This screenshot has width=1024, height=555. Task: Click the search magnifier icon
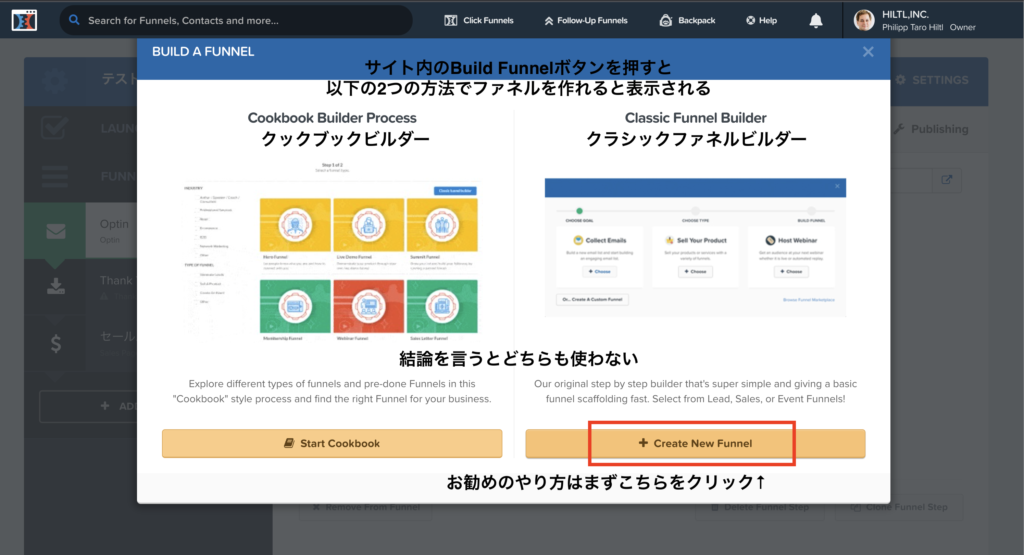(74, 20)
